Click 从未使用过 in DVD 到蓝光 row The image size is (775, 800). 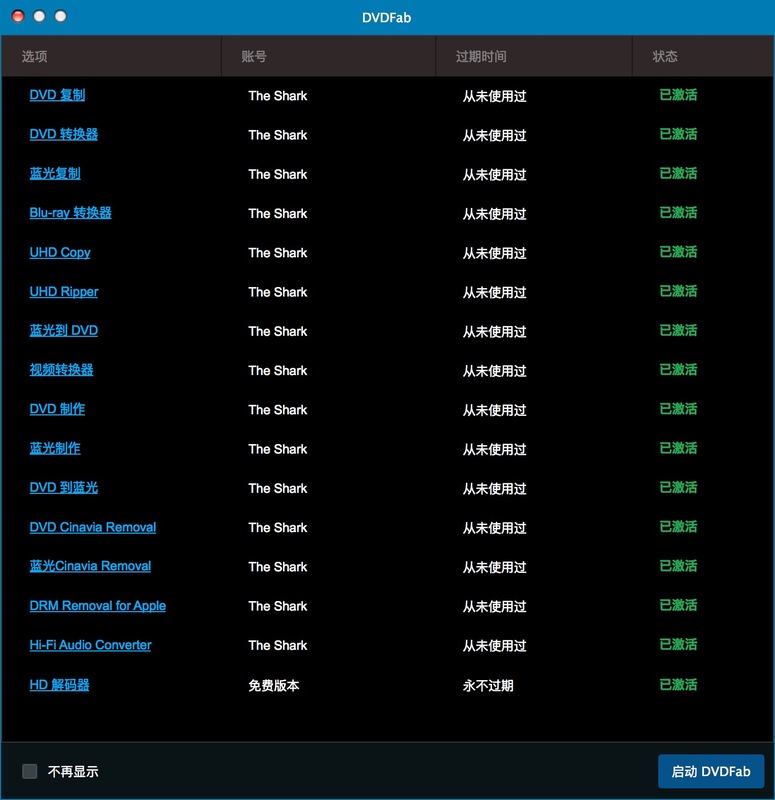(x=494, y=488)
